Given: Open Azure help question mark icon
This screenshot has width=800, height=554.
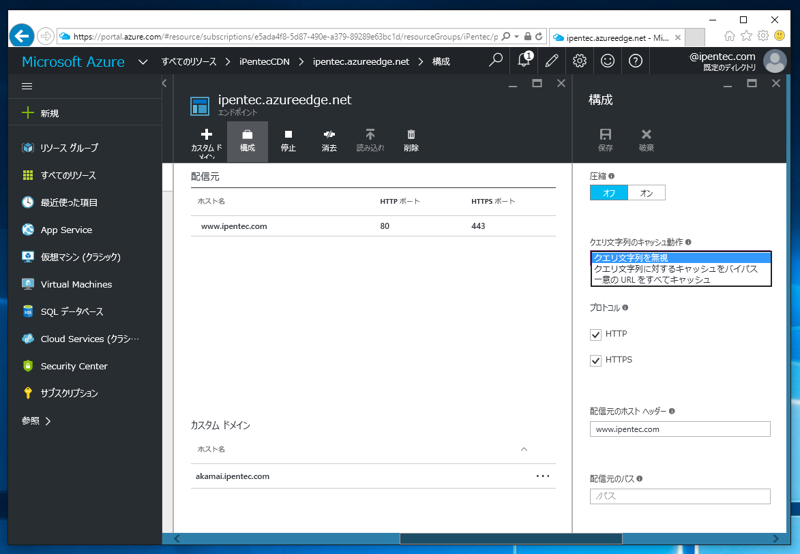Looking at the screenshot, I should click(x=635, y=61).
